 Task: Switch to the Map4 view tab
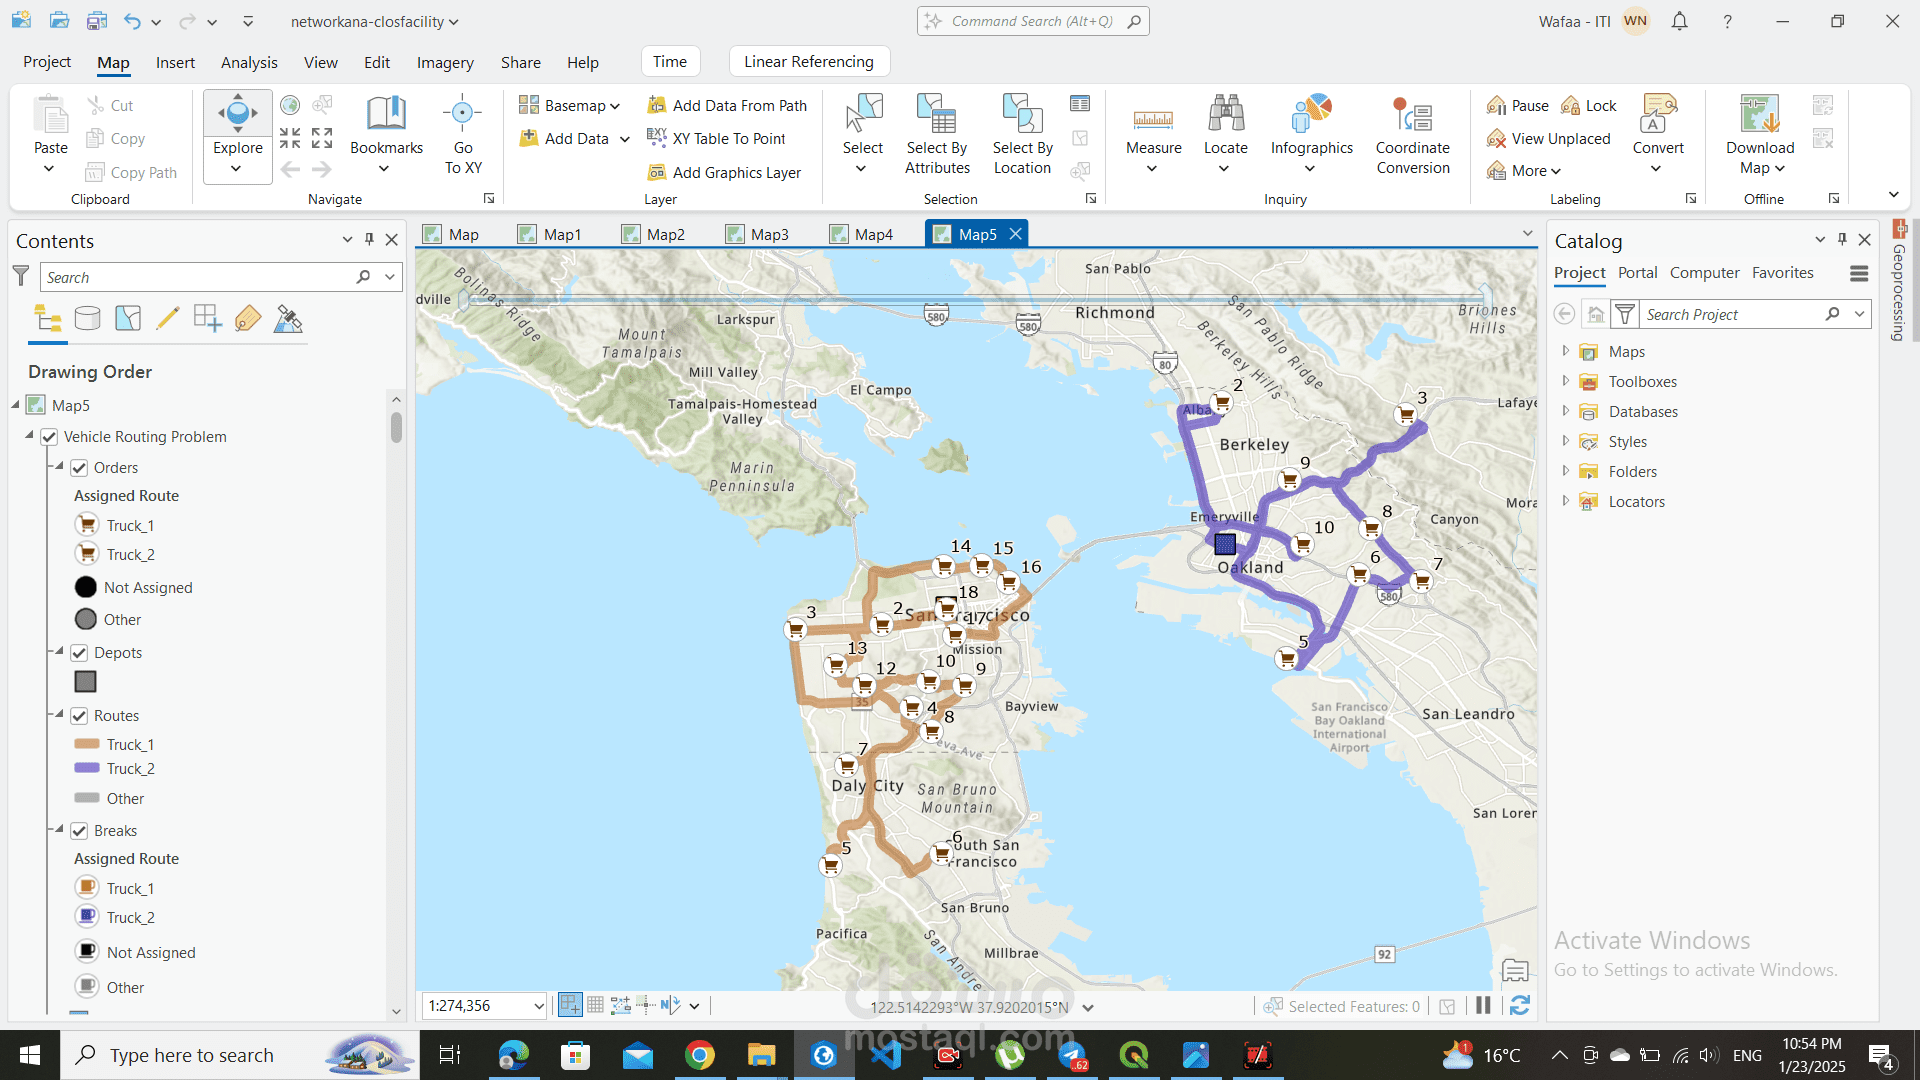(x=862, y=234)
